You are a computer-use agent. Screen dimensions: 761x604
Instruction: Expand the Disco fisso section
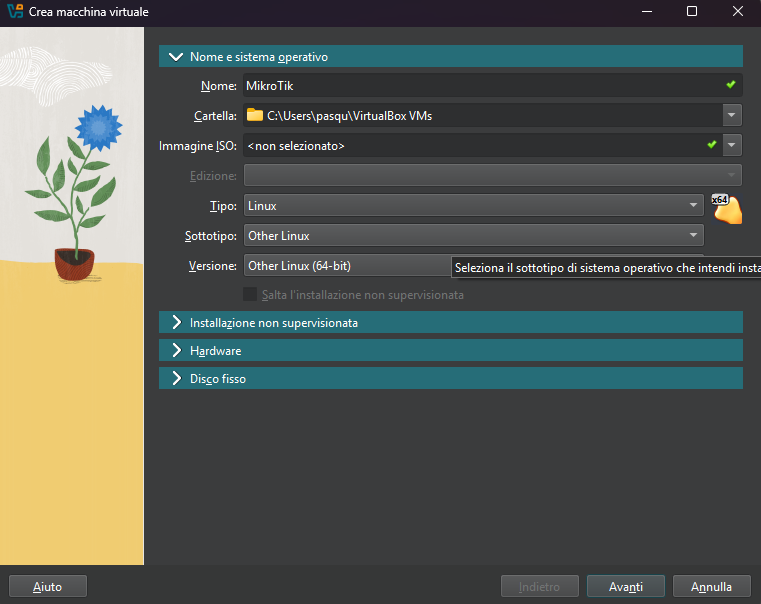[x=451, y=378]
